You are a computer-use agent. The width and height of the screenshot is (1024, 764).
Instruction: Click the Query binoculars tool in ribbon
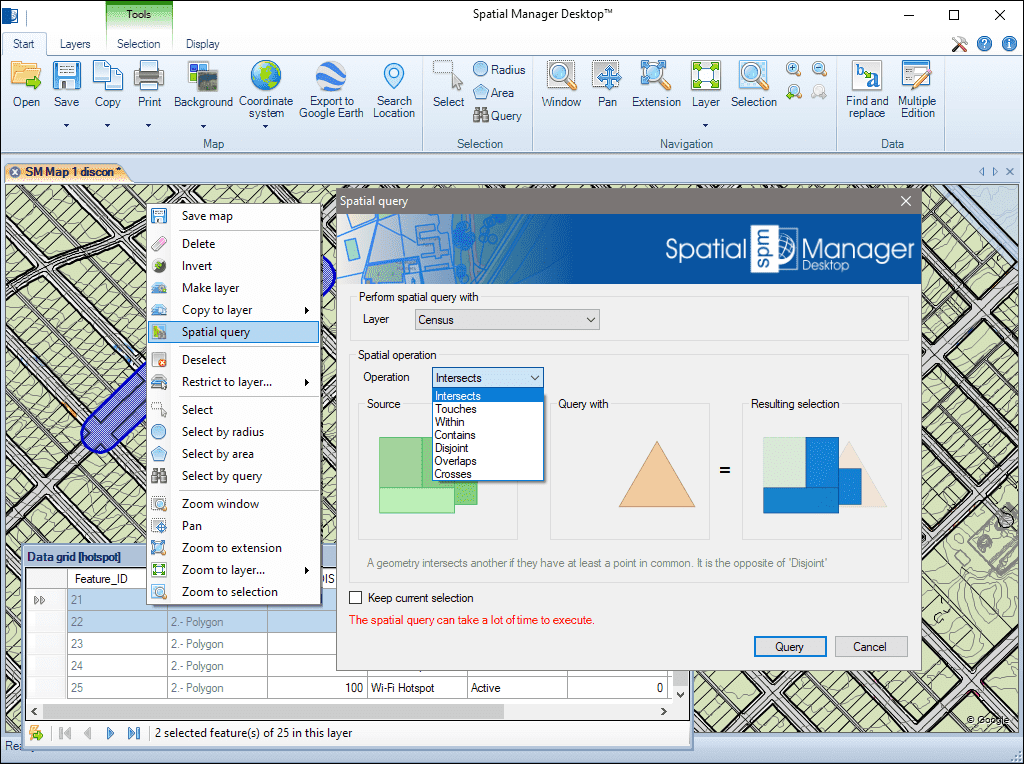click(498, 116)
